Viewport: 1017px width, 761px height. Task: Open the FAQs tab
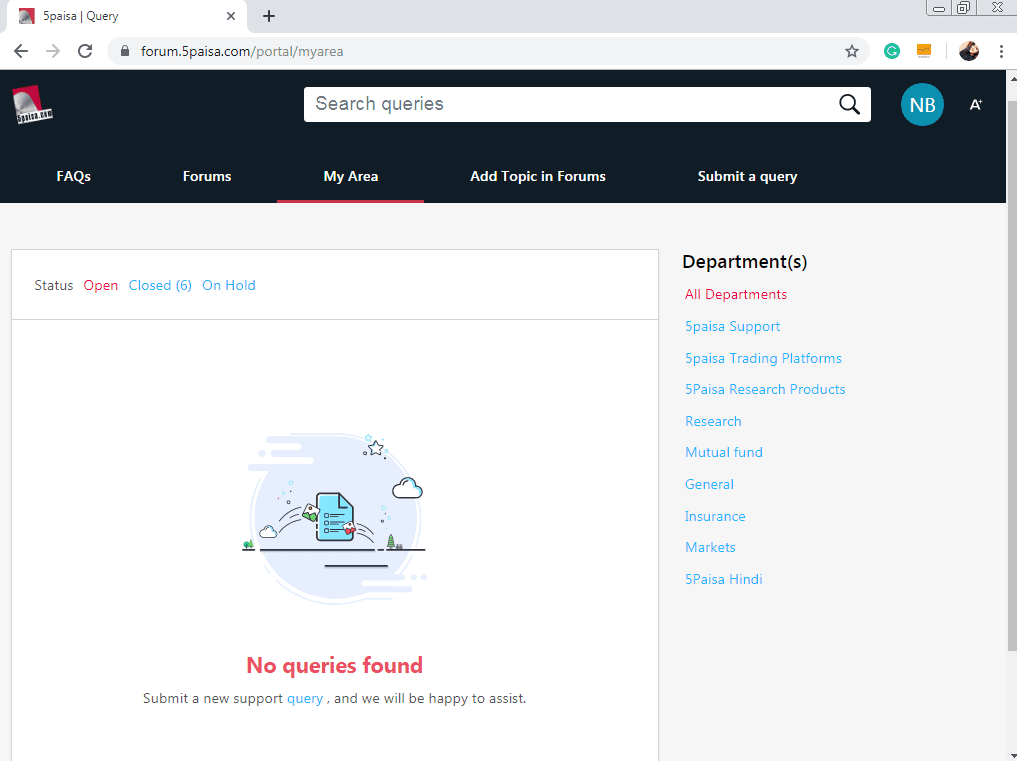click(73, 176)
